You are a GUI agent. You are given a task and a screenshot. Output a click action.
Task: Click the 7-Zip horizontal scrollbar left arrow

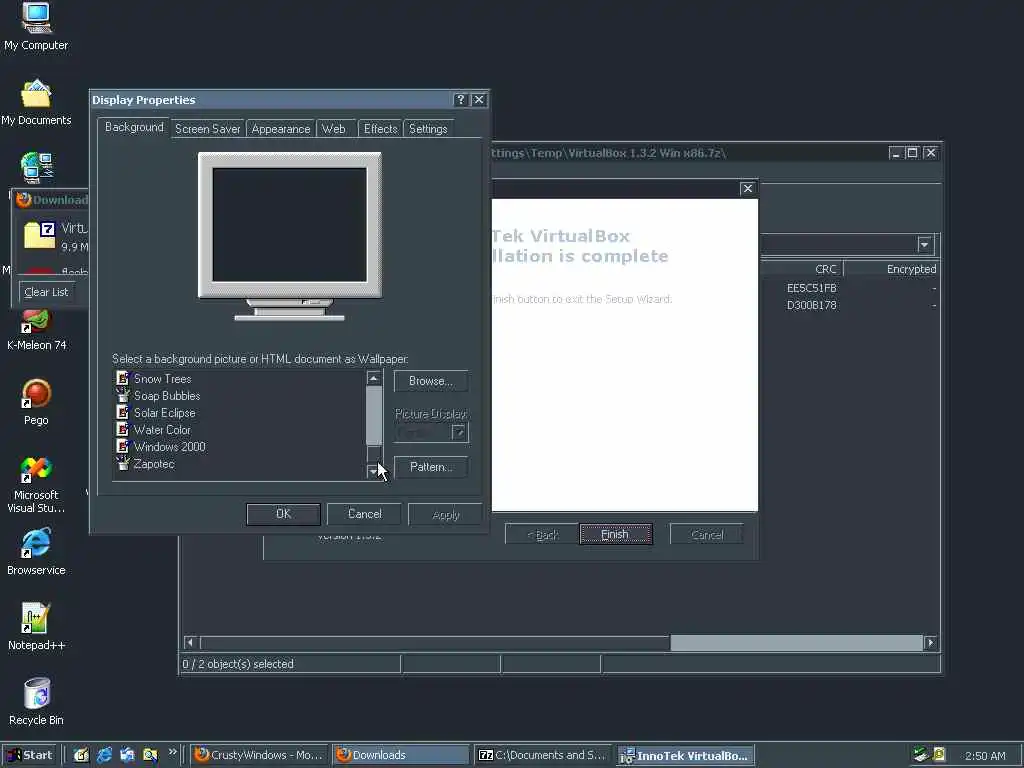[190, 643]
